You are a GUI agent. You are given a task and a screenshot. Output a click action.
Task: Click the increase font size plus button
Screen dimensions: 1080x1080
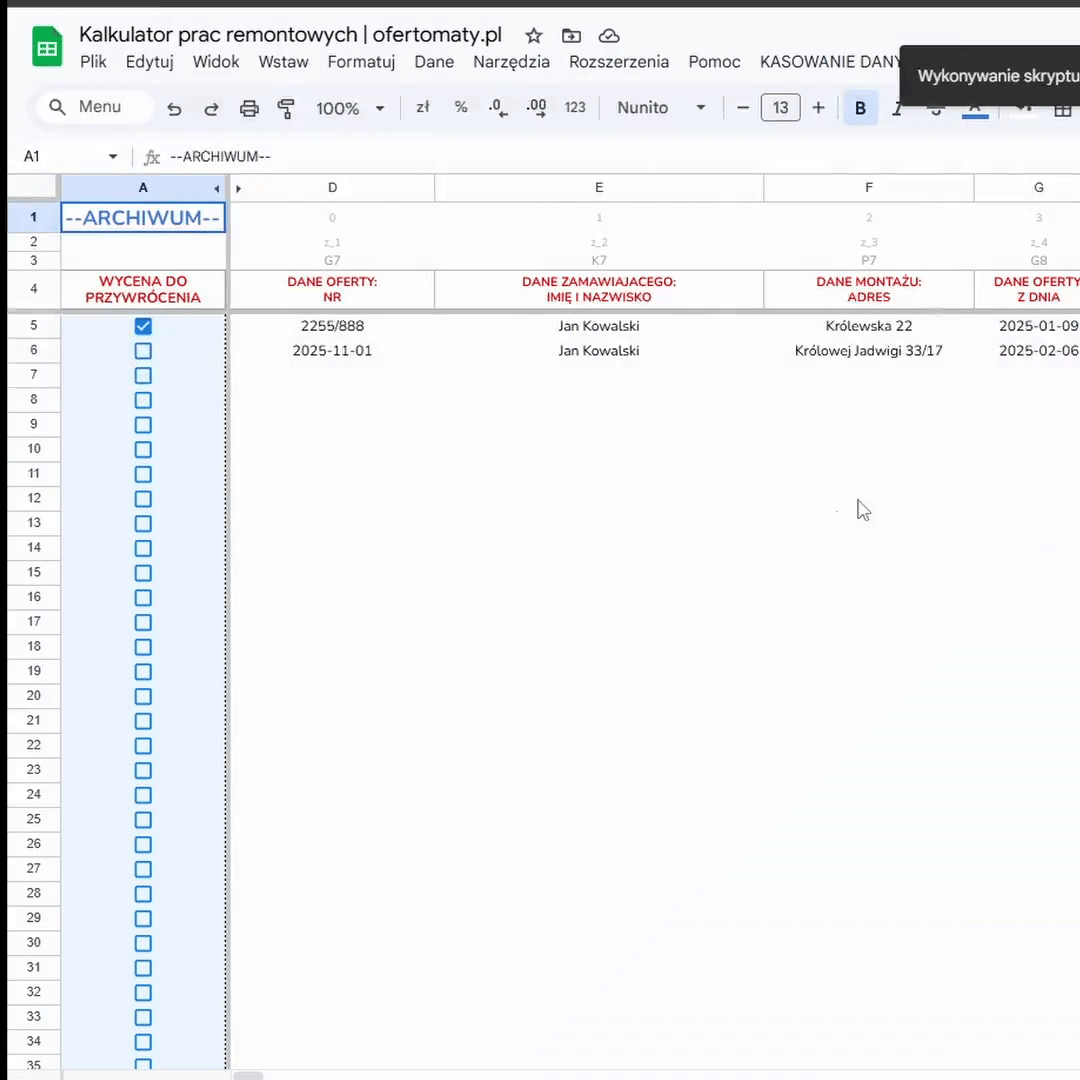click(818, 108)
